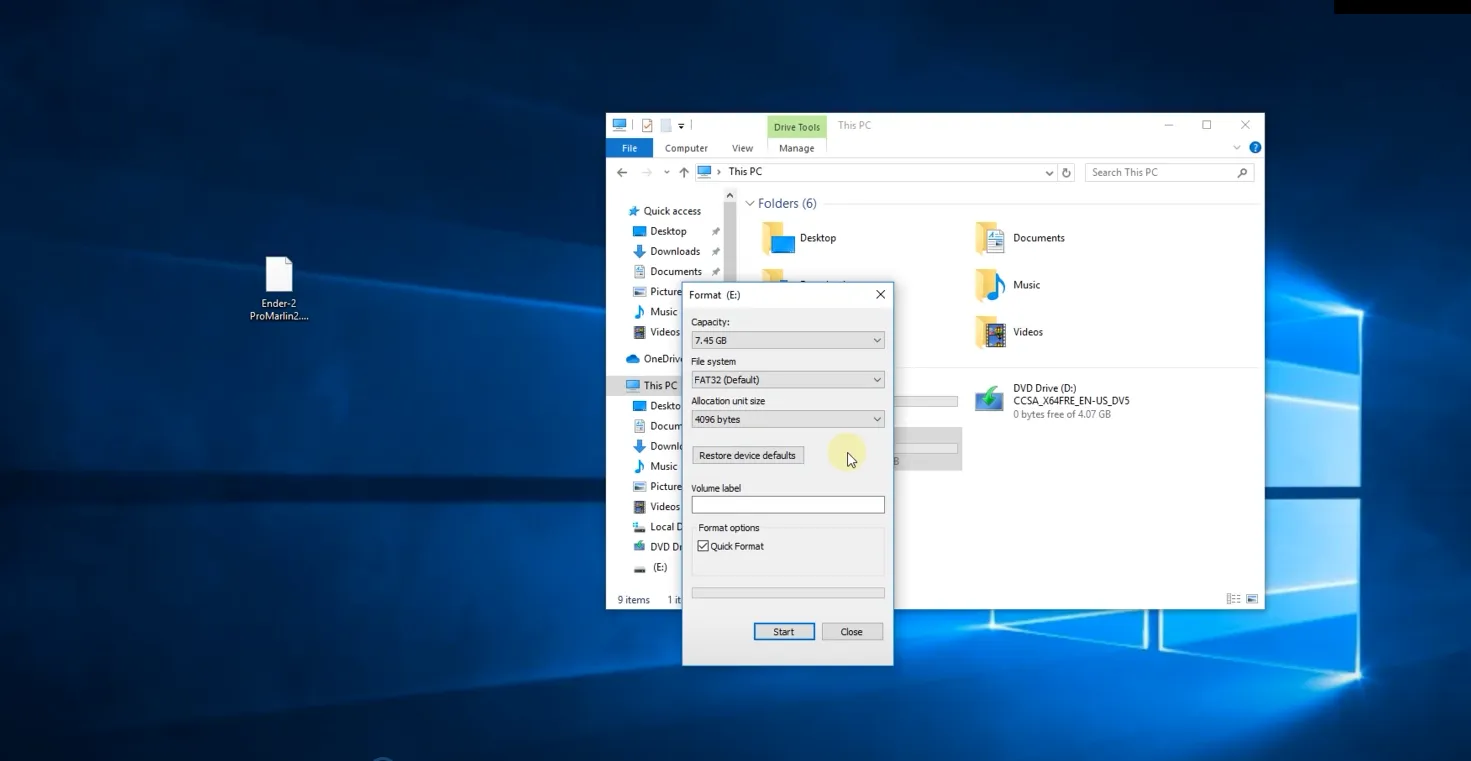The height and width of the screenshot is (761, 1471).
Task: Click inside the Volume label field
Action: click(787, 506)
